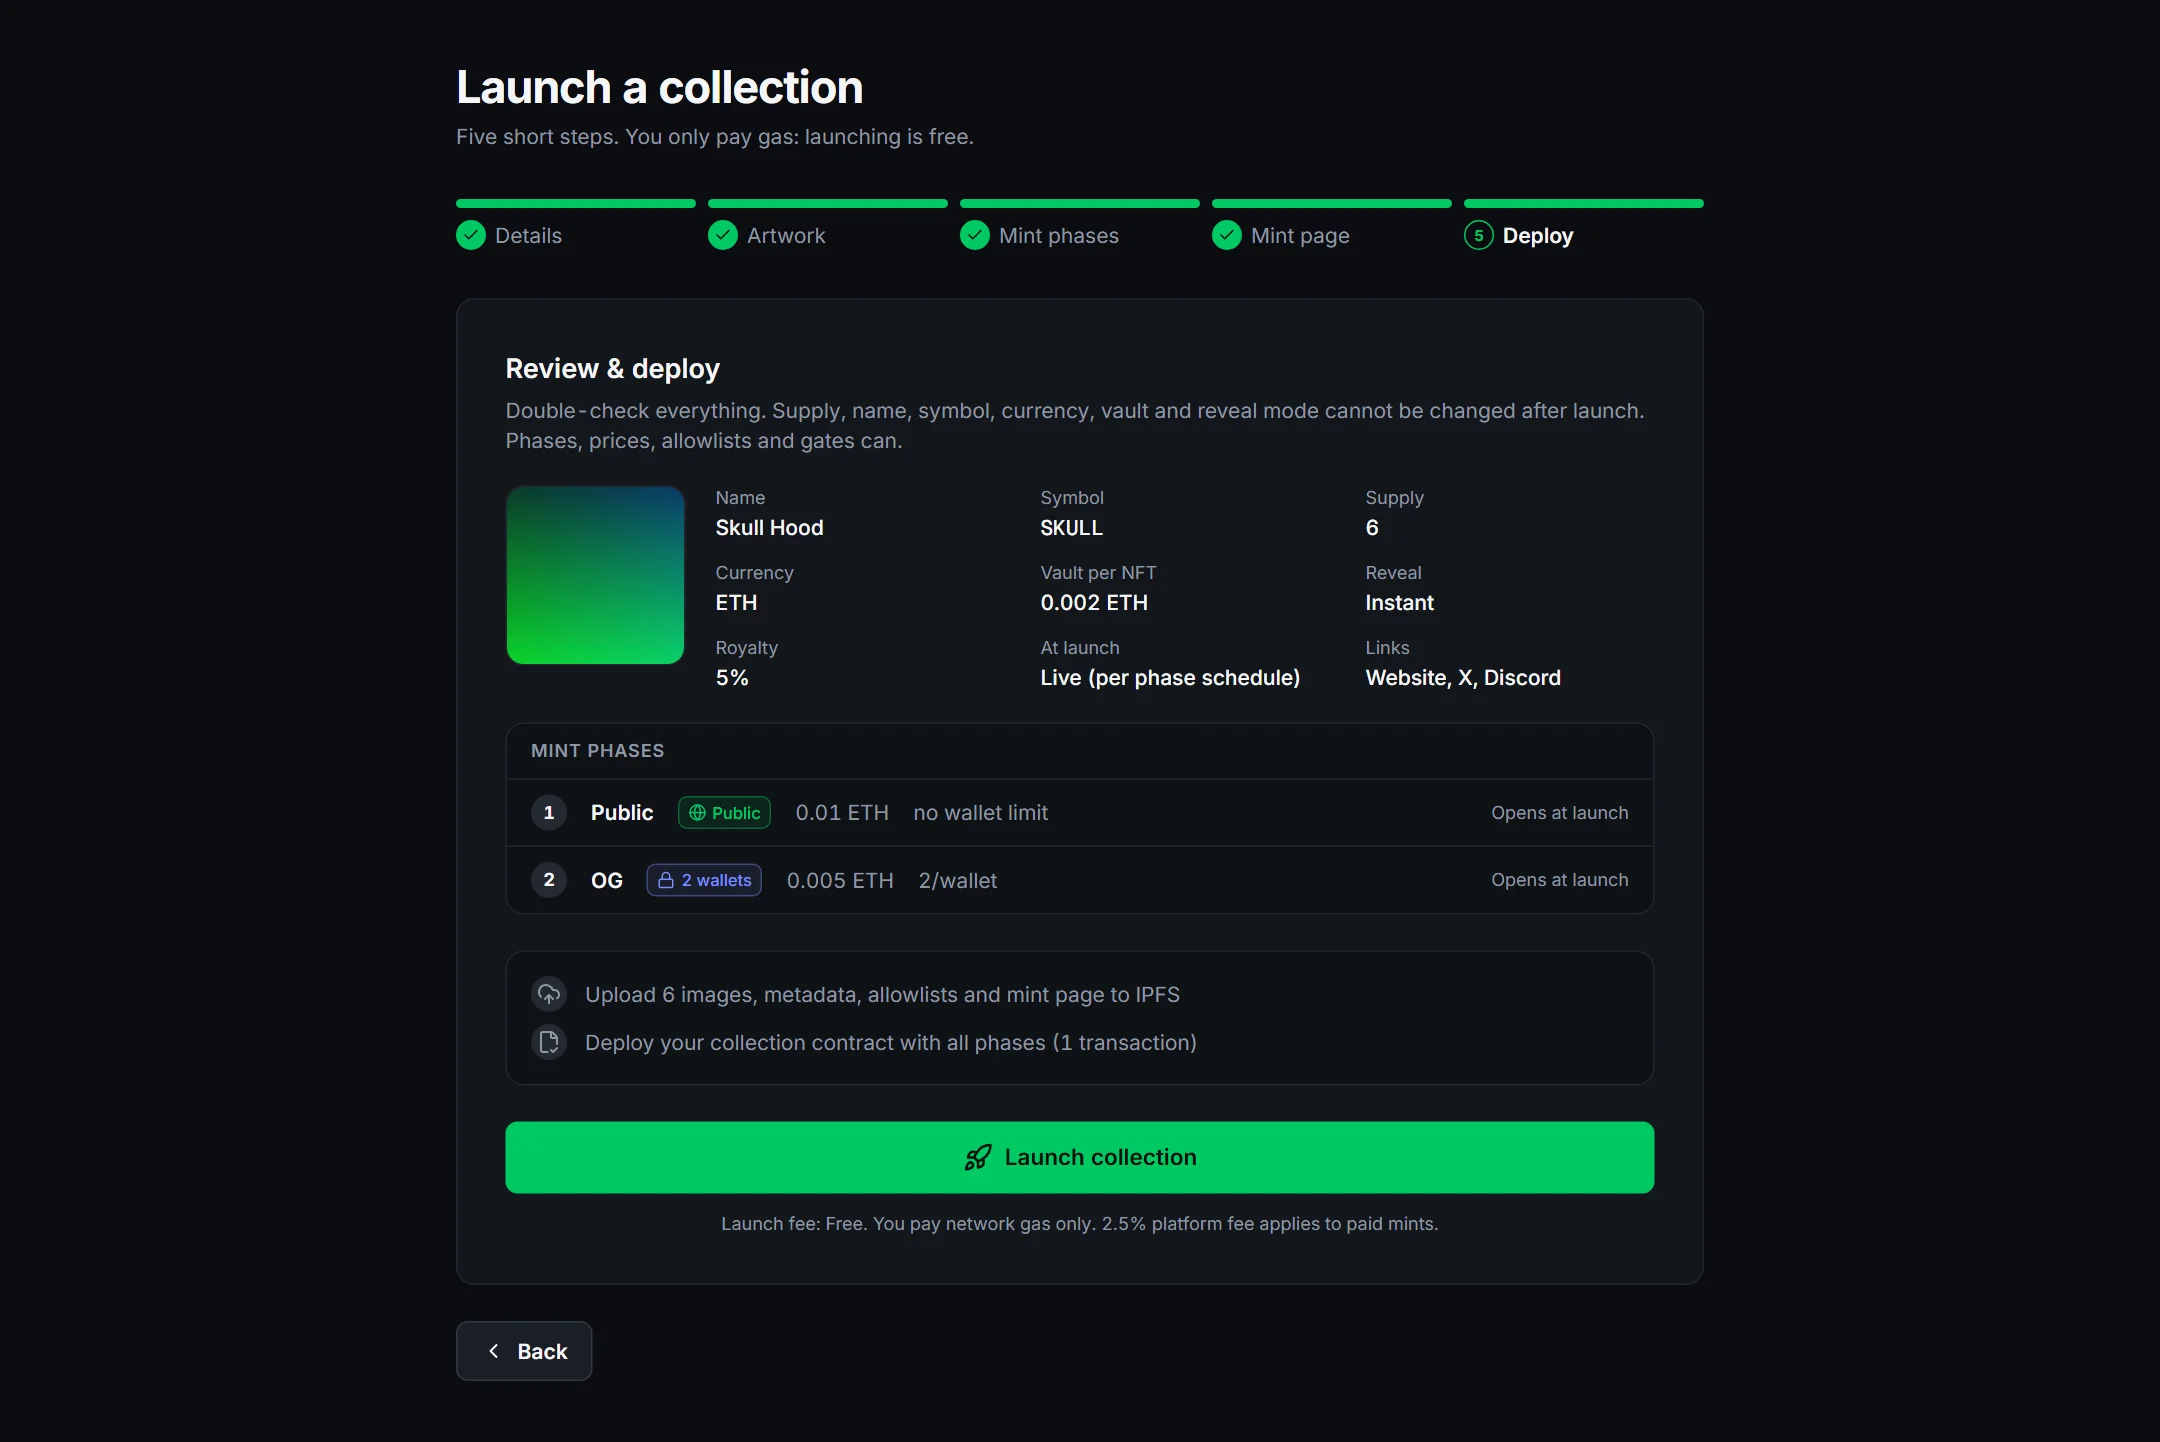Screen dimensions: 2160x1442
Task: Click the symbol value SKULL
Action: (1071, 528)
